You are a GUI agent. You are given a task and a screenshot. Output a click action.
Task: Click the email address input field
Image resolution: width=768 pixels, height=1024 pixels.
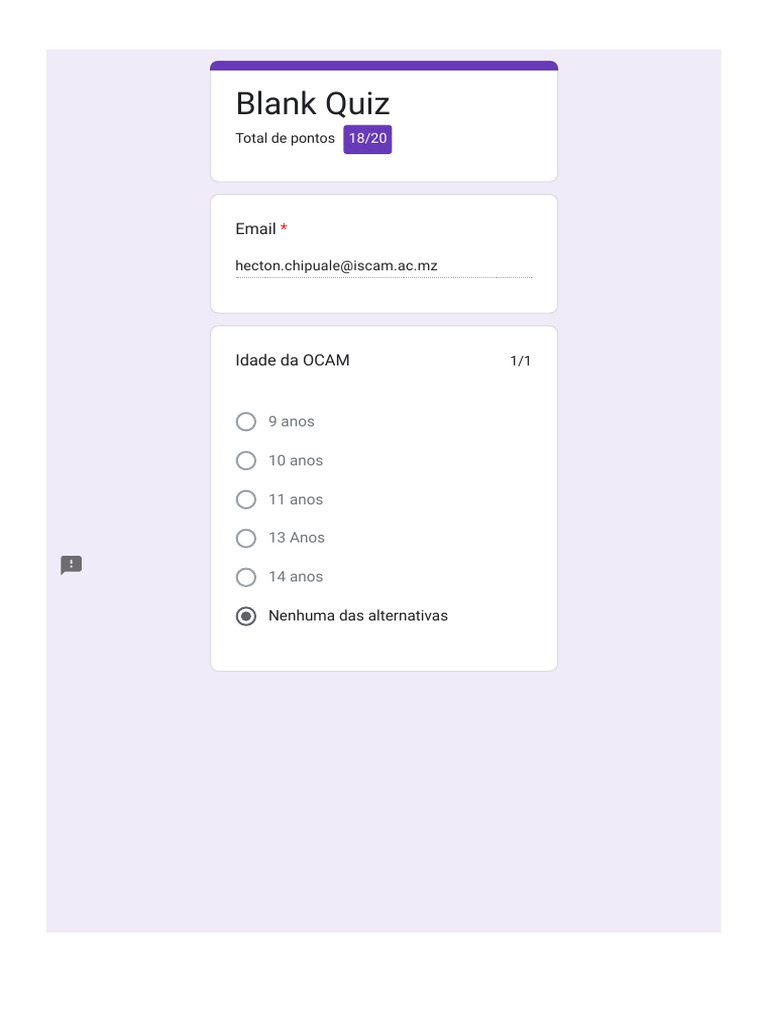383,266
